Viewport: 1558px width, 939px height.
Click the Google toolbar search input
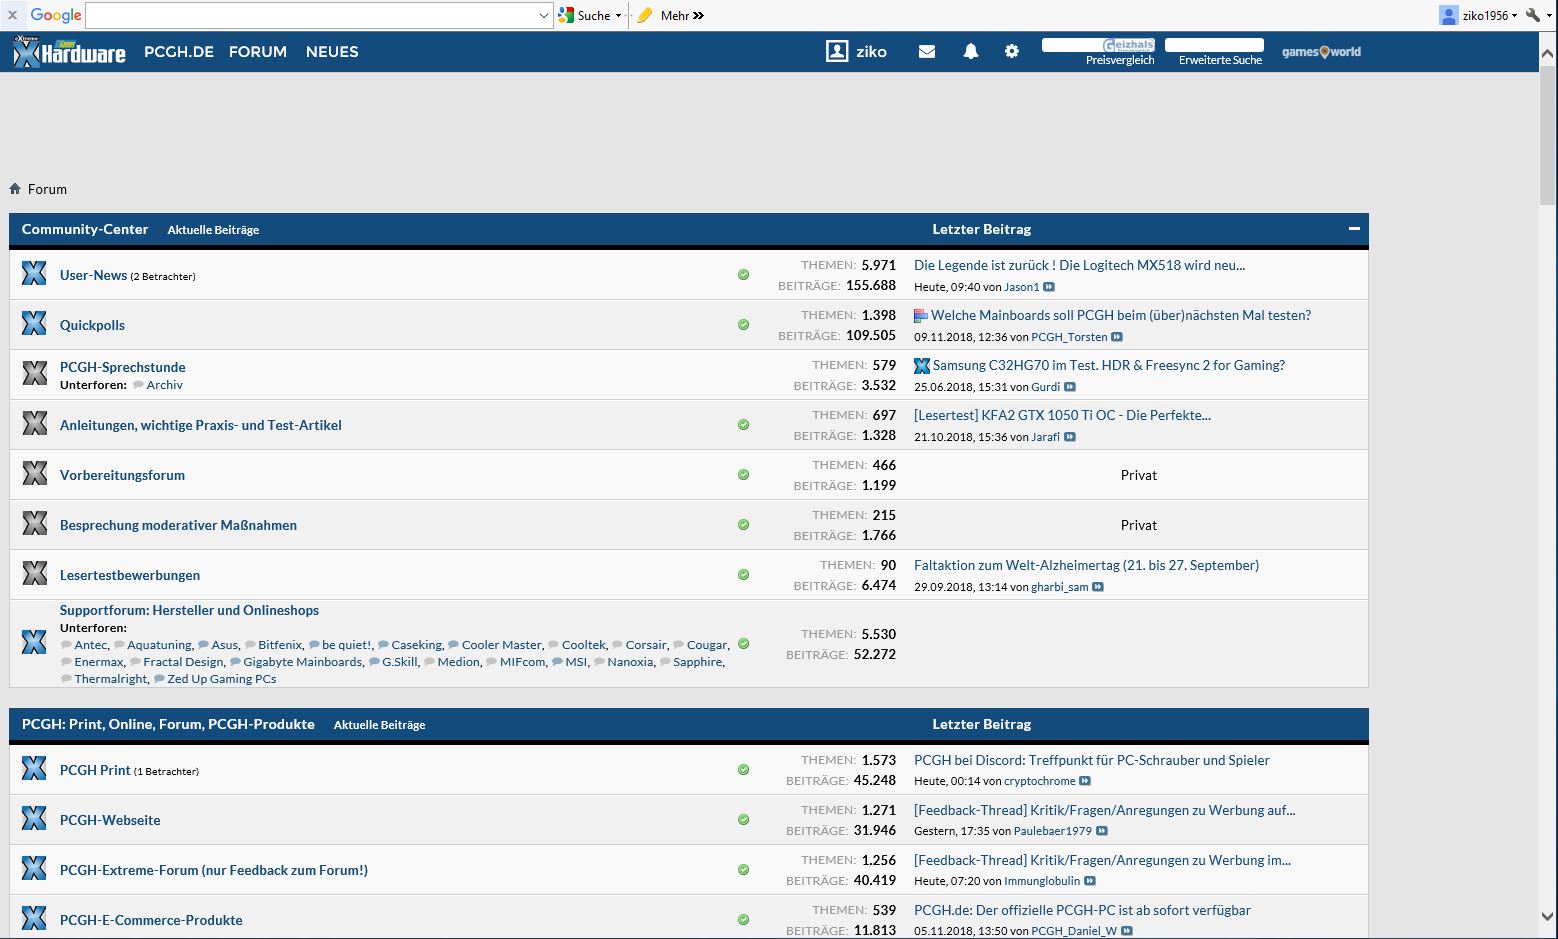pyautogui.click(x=311, y=15)
